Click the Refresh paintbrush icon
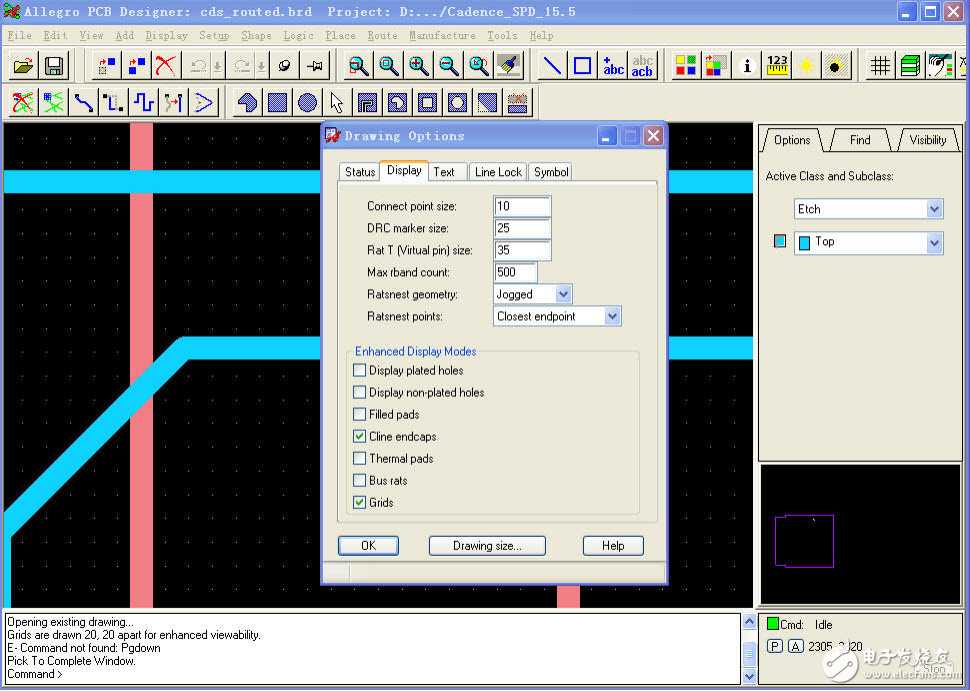This screenshot has width=970, height=691. (x=509, y=66)
